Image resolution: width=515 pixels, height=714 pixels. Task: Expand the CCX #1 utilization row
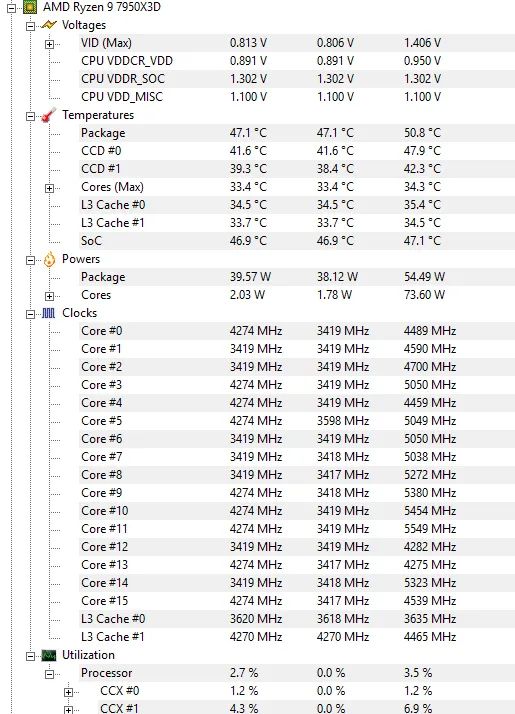point(68,710)
